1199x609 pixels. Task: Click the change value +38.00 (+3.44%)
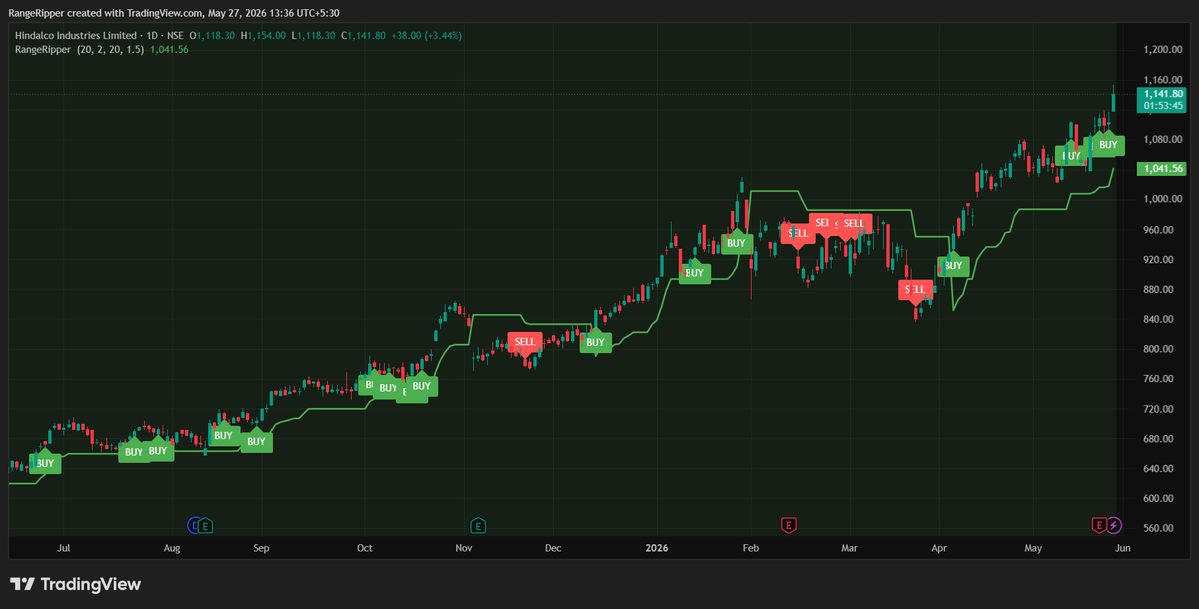pos(427,35)
